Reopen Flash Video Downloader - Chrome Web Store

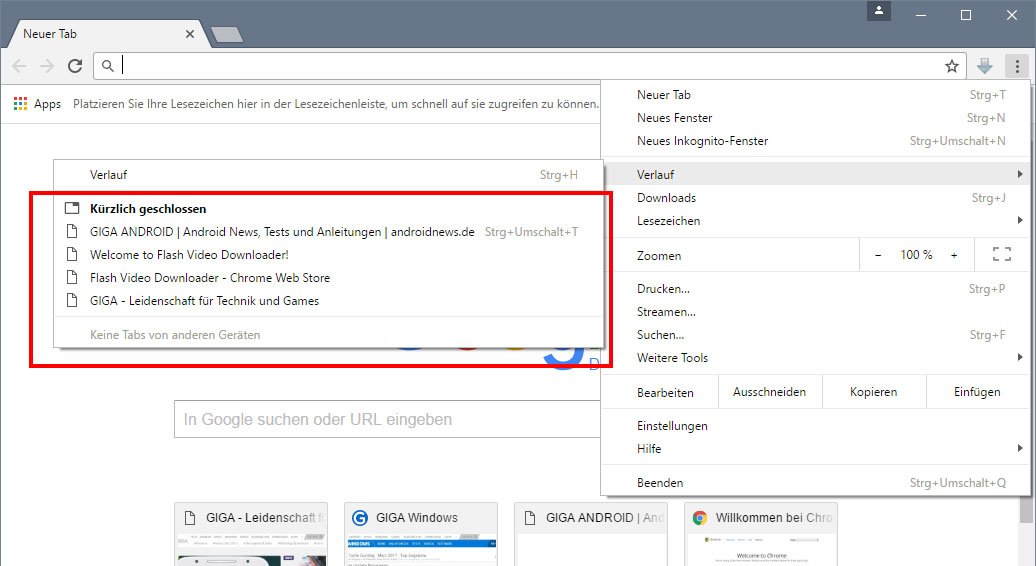coord(328,278)
